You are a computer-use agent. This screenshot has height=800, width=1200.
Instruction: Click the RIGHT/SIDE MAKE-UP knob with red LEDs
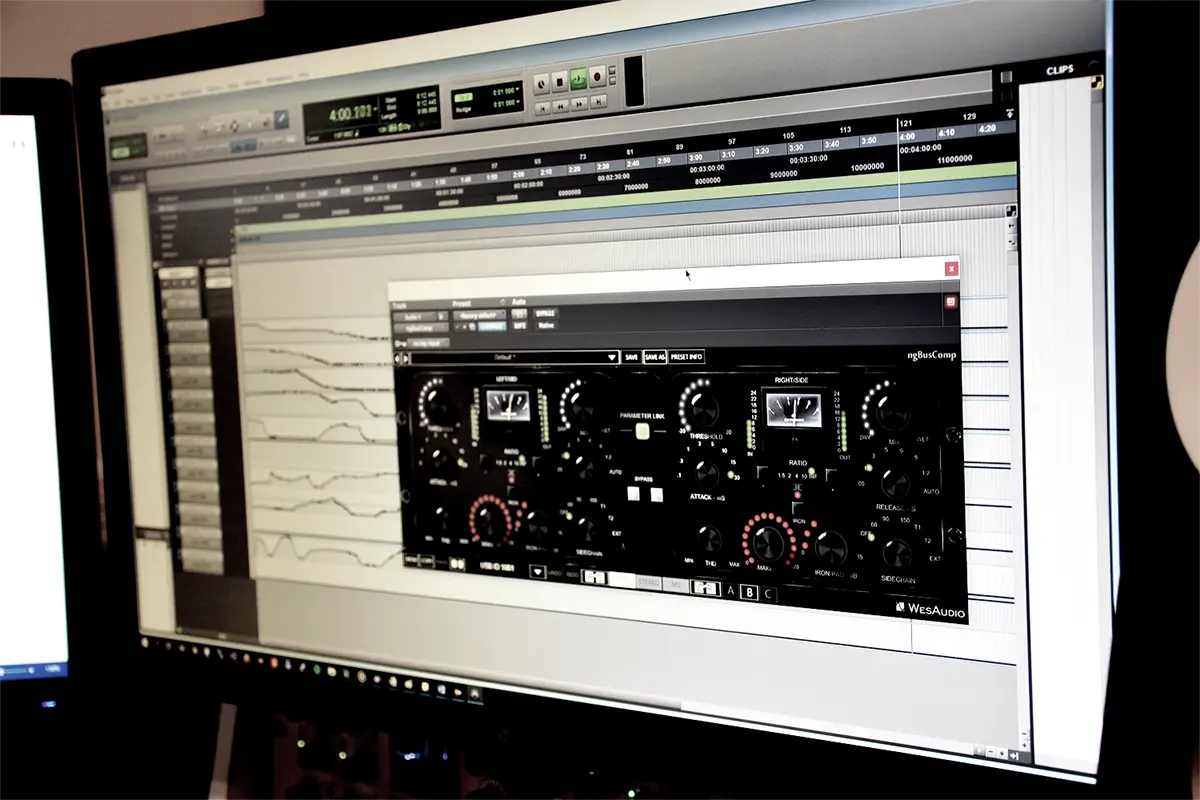click(x=767, y=542)
